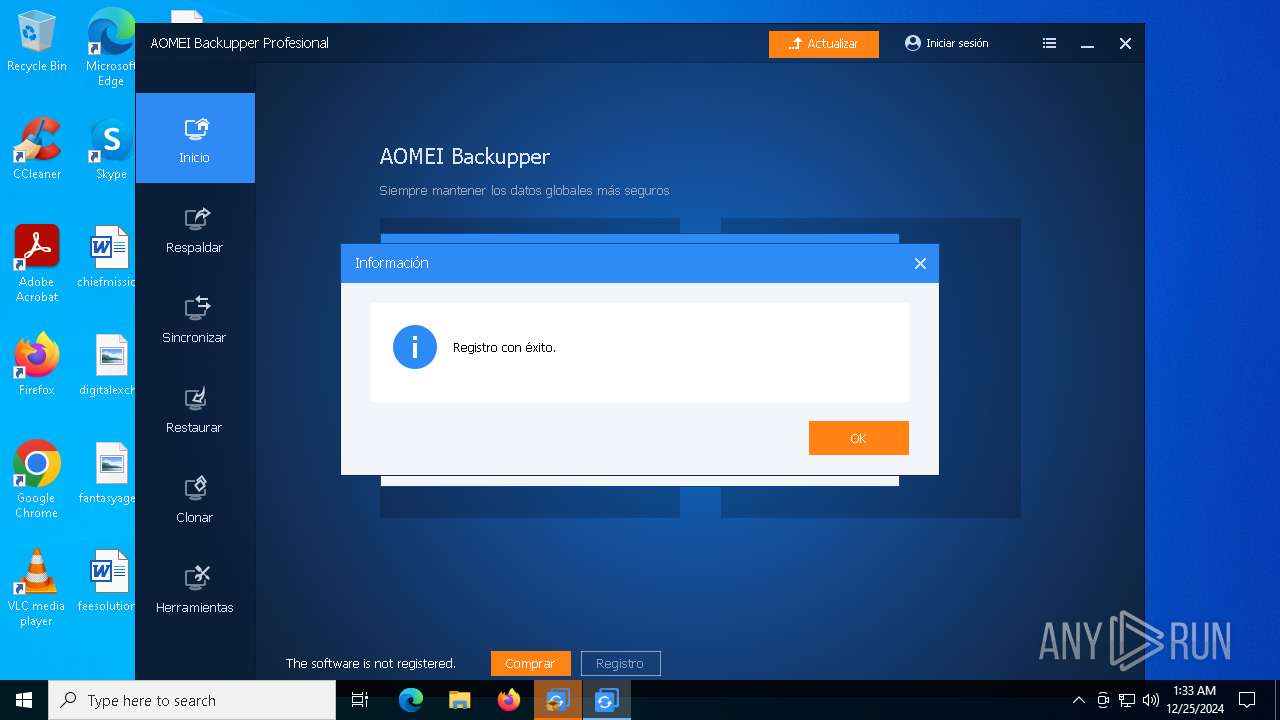Click the taskbar search box

tap(192, 700)
